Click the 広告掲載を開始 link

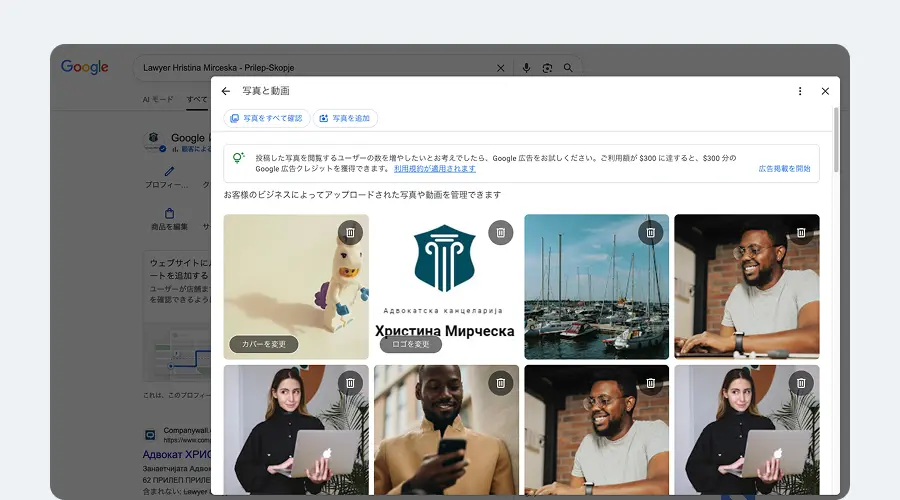(x=784, y=169)
